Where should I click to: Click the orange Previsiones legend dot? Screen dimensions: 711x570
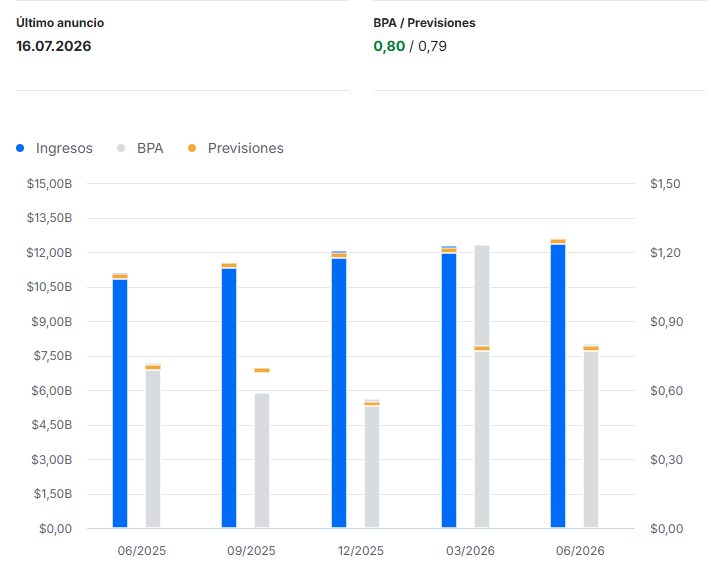[x=192, y=148]
